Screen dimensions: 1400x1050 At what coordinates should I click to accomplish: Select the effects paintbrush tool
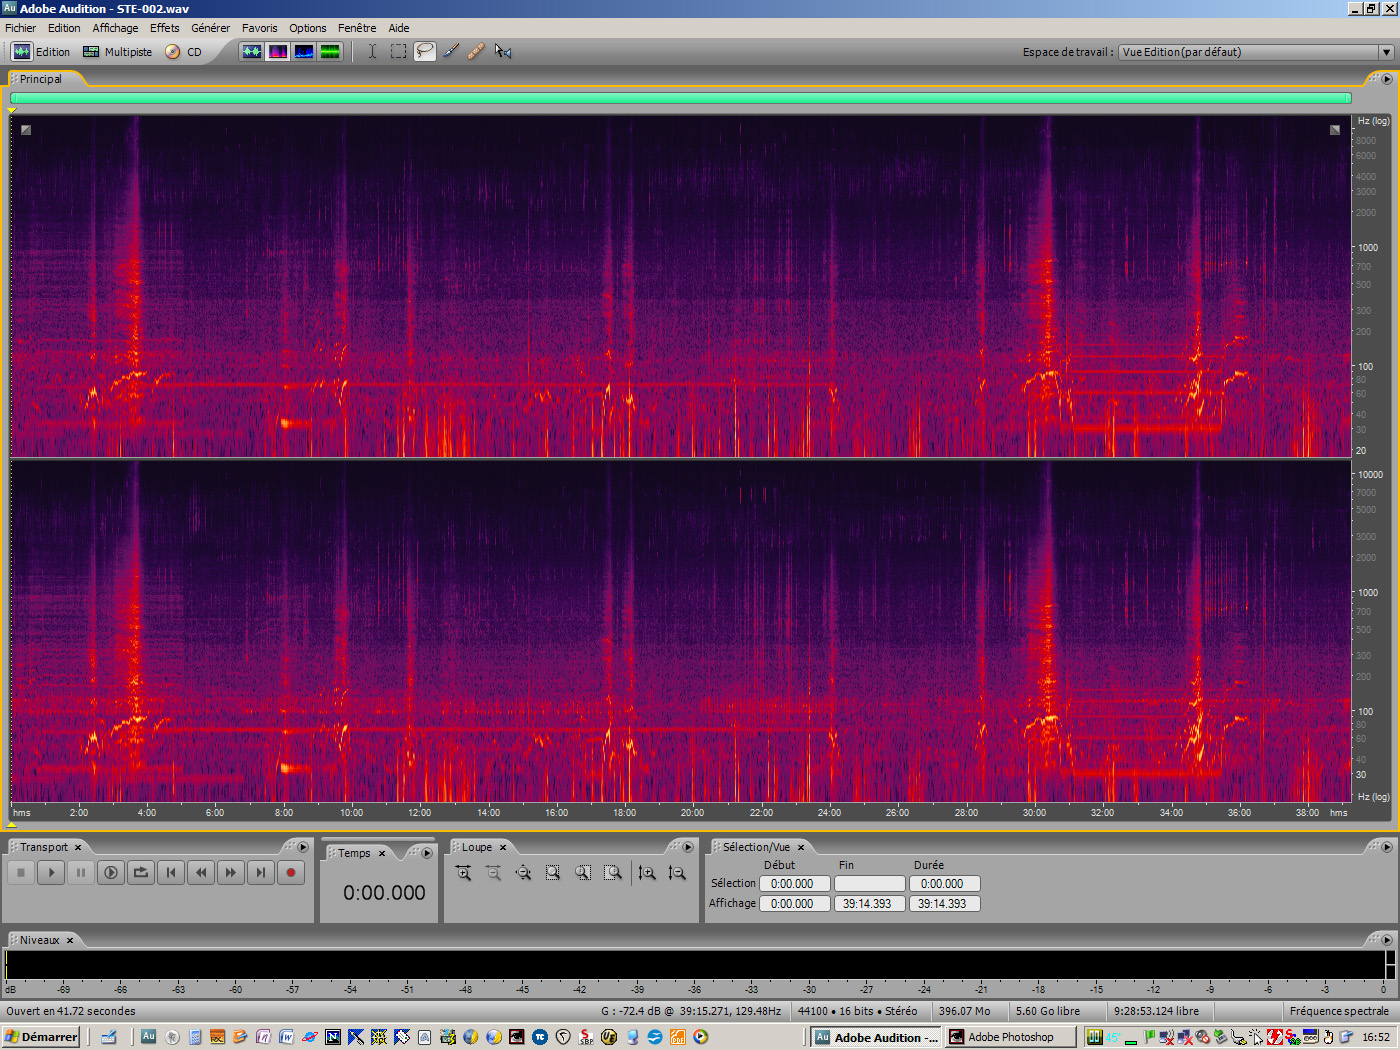point(450,51)
